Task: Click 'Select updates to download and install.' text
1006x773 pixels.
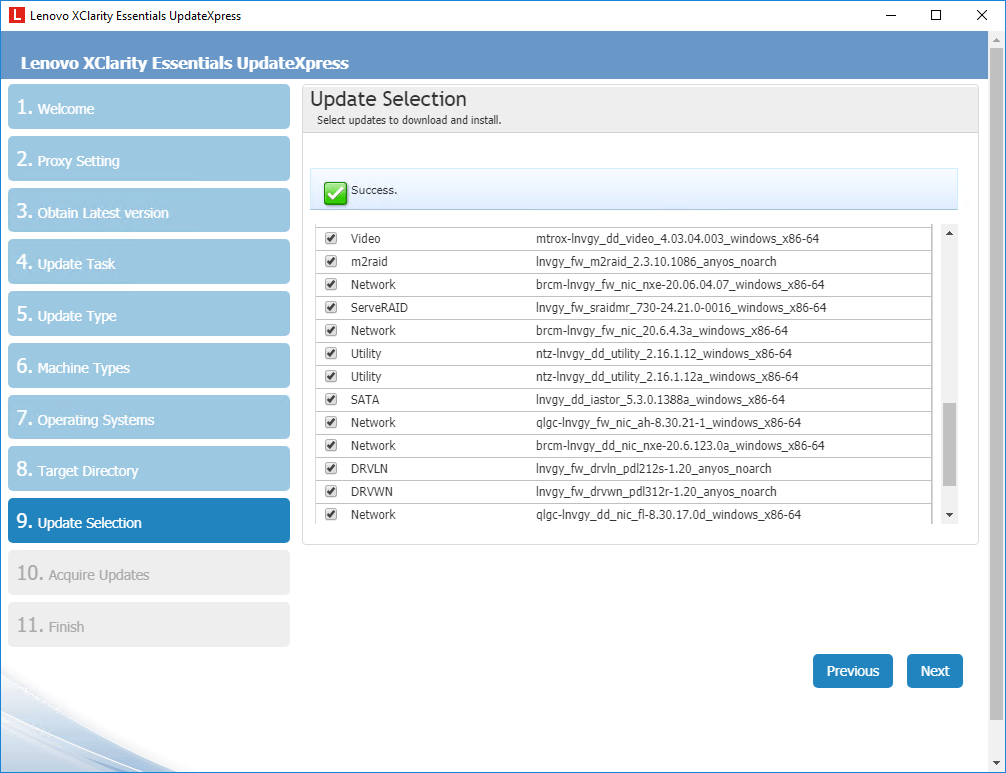Action: (x=409, y=120)
